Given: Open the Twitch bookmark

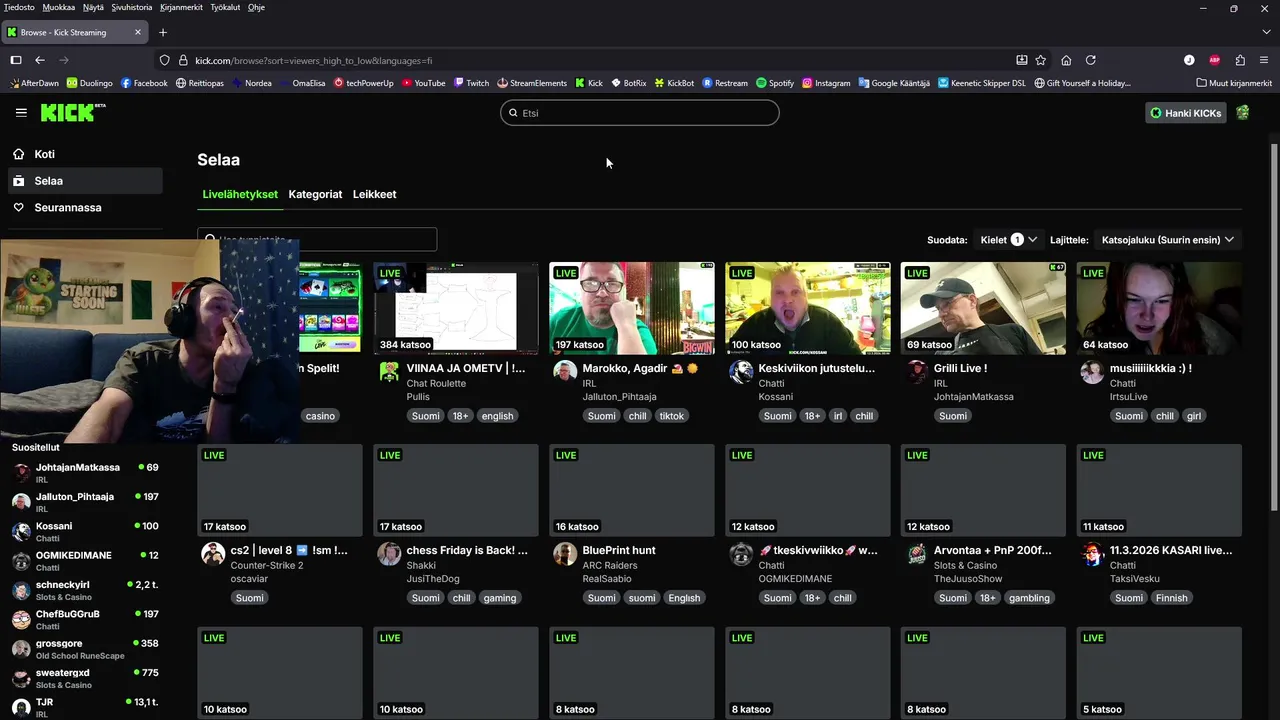Looking at the screenshot, I should click(471, 83).
